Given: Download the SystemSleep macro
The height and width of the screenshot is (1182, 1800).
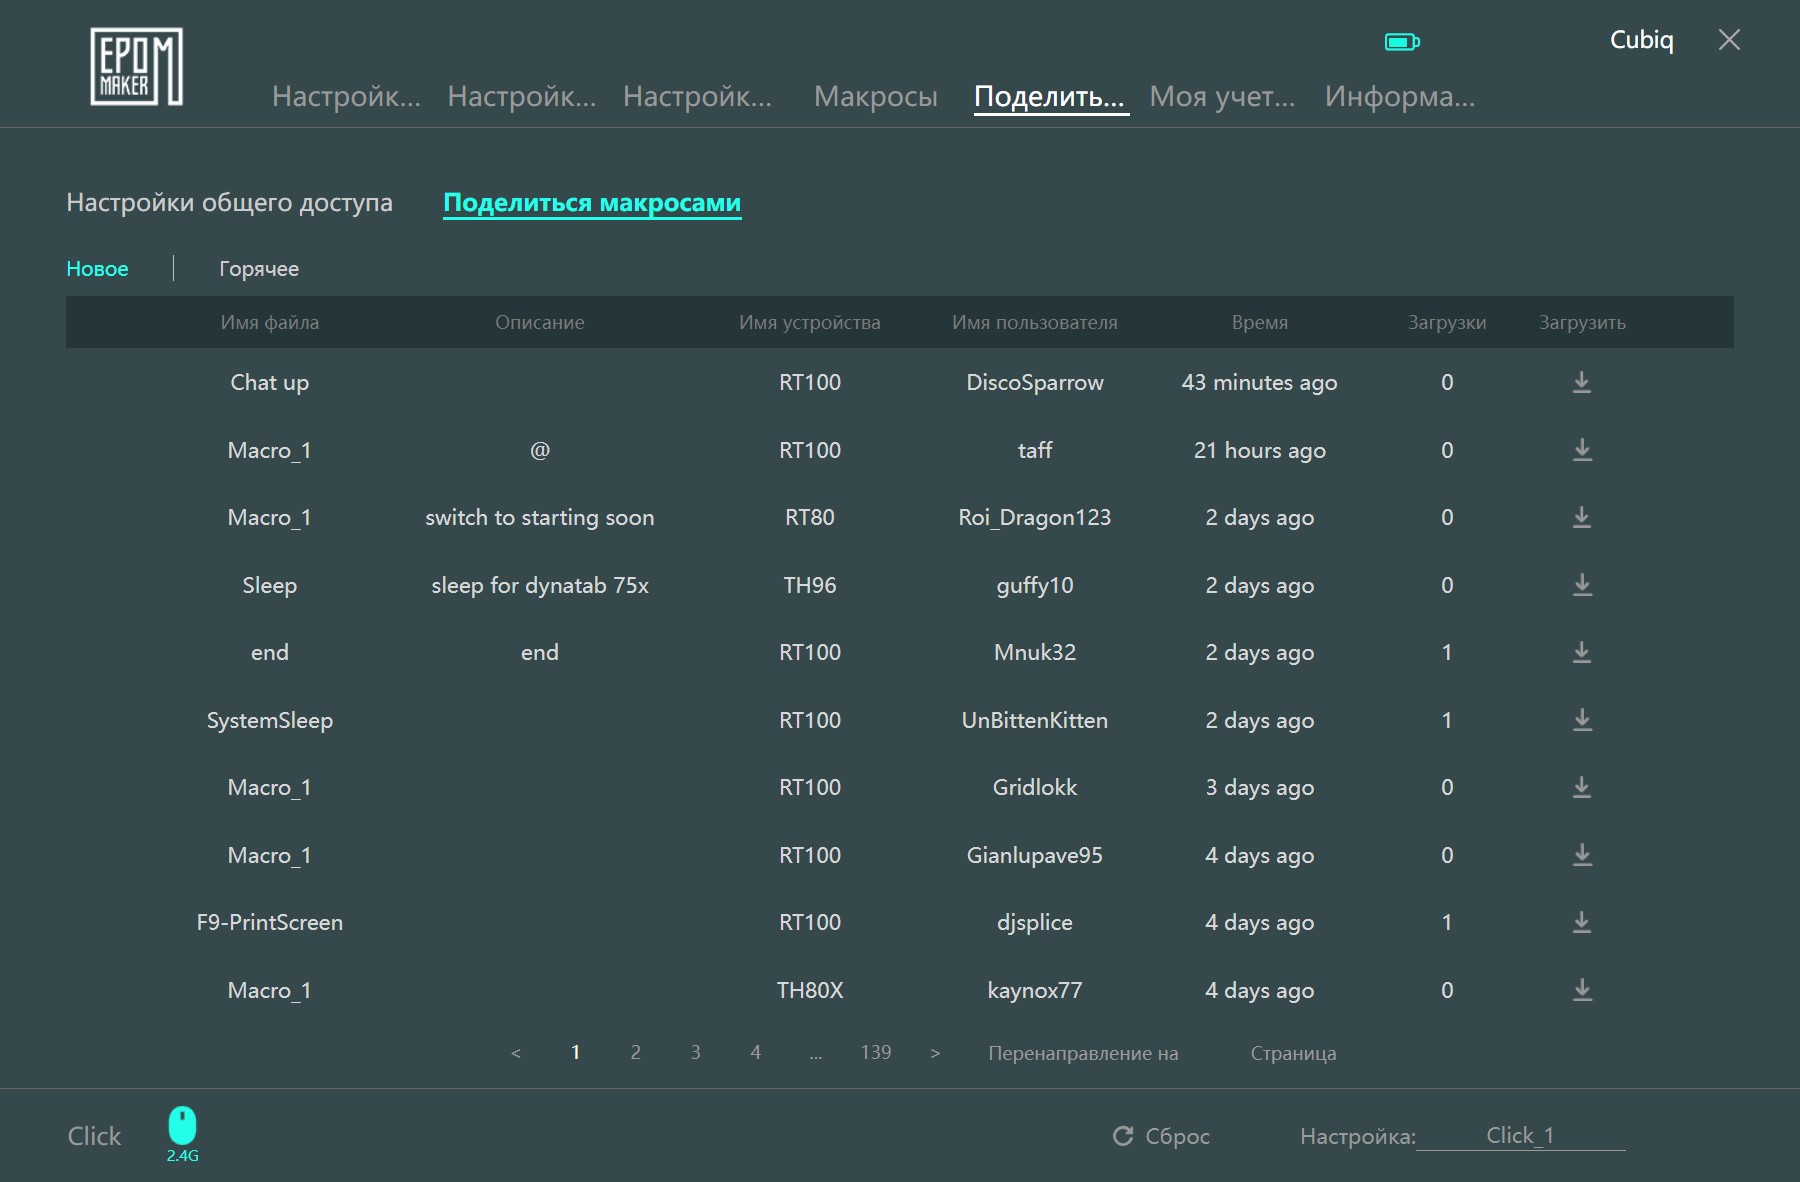Looking at the screenshot, I should click(x=1581, y=720).
